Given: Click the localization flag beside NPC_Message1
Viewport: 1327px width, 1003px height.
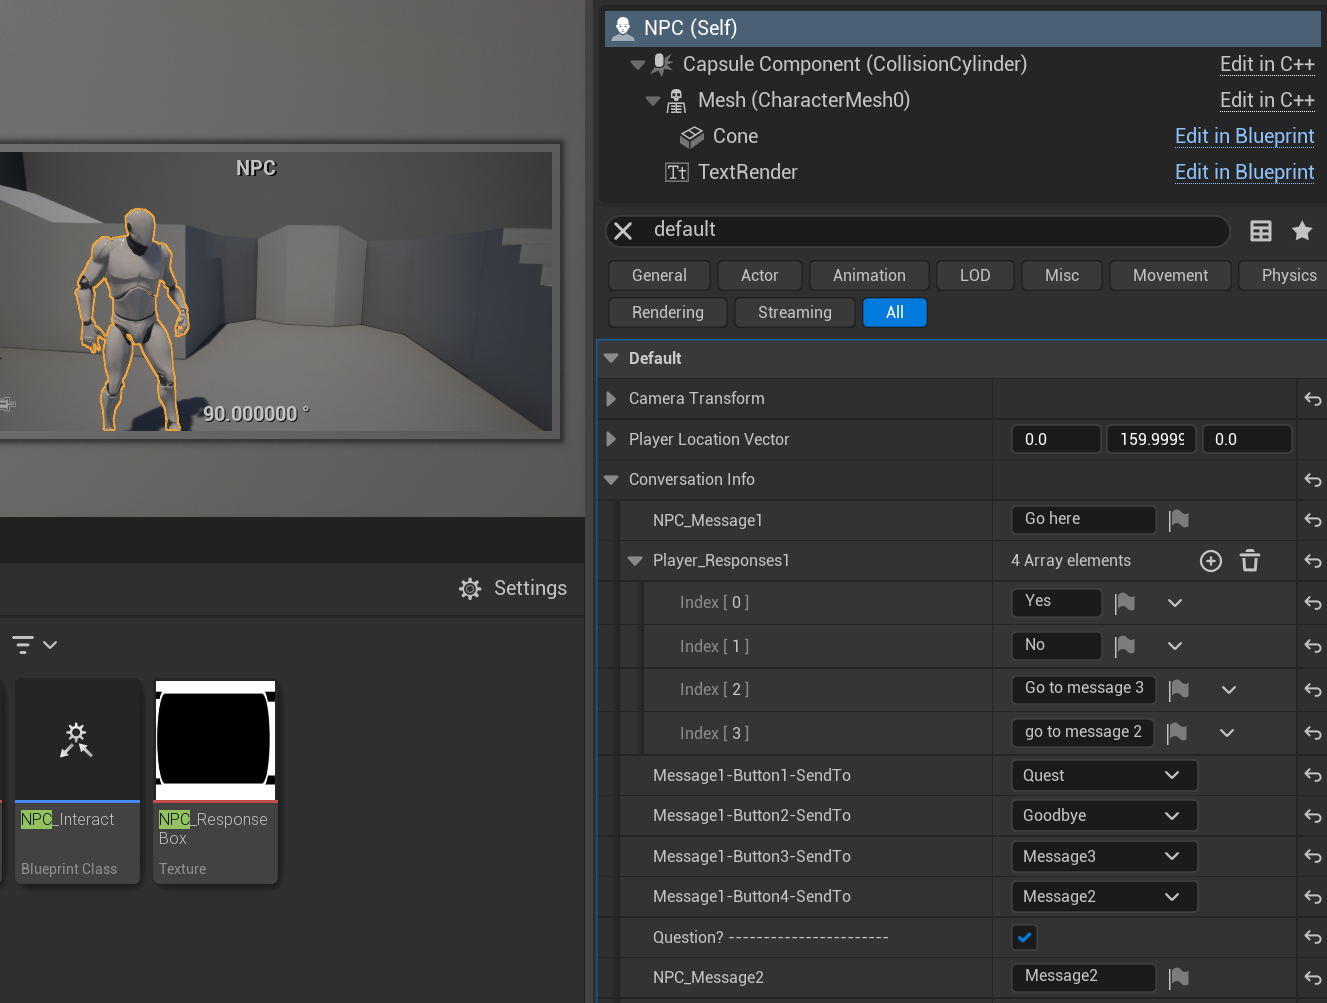Looking at the screenshot, I should point(1179,520).
